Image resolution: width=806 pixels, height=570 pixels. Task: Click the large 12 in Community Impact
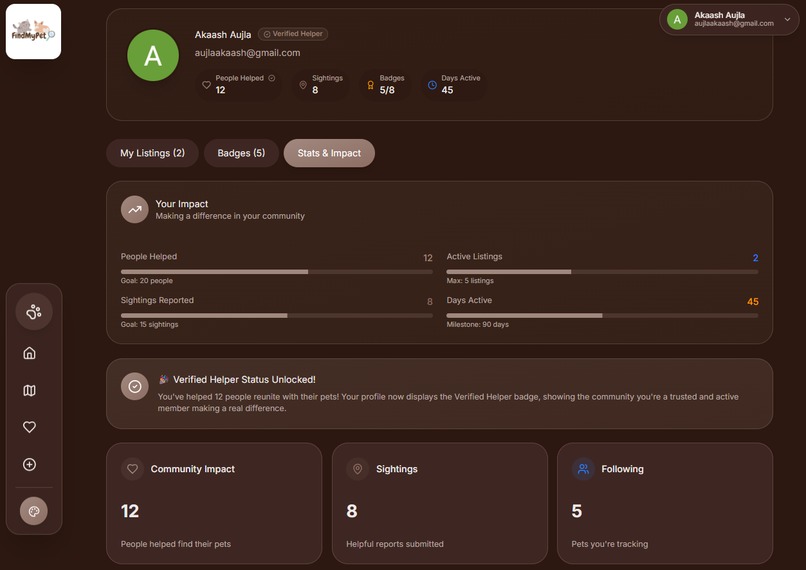[x=130, y=511]
